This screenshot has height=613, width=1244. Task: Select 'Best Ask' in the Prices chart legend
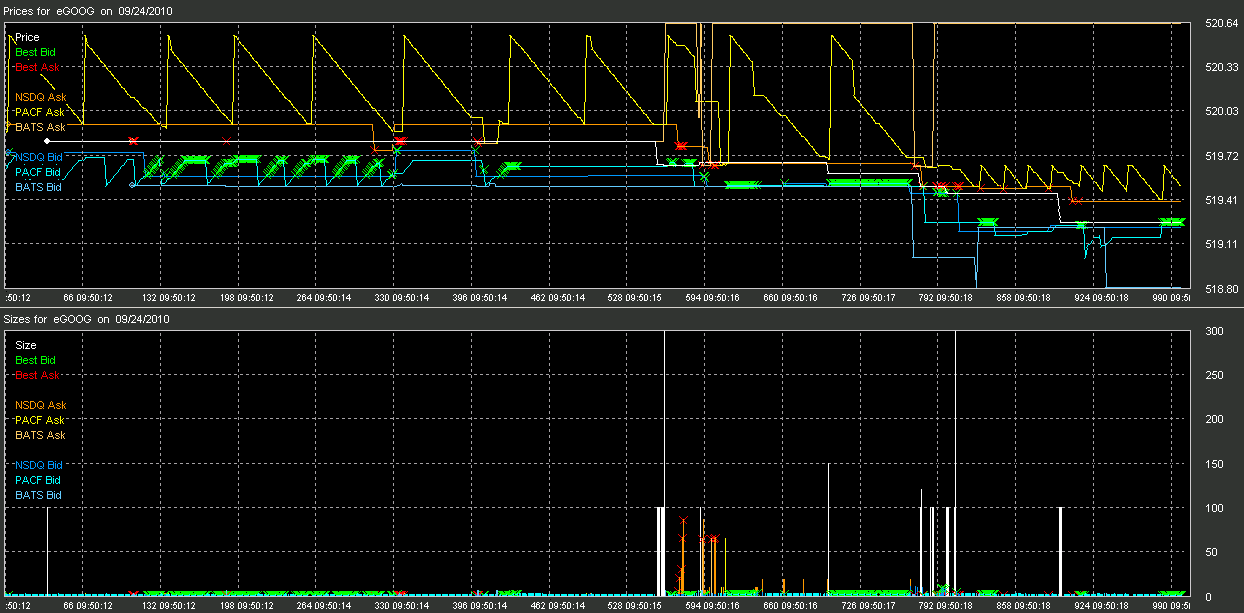(35, 67)
